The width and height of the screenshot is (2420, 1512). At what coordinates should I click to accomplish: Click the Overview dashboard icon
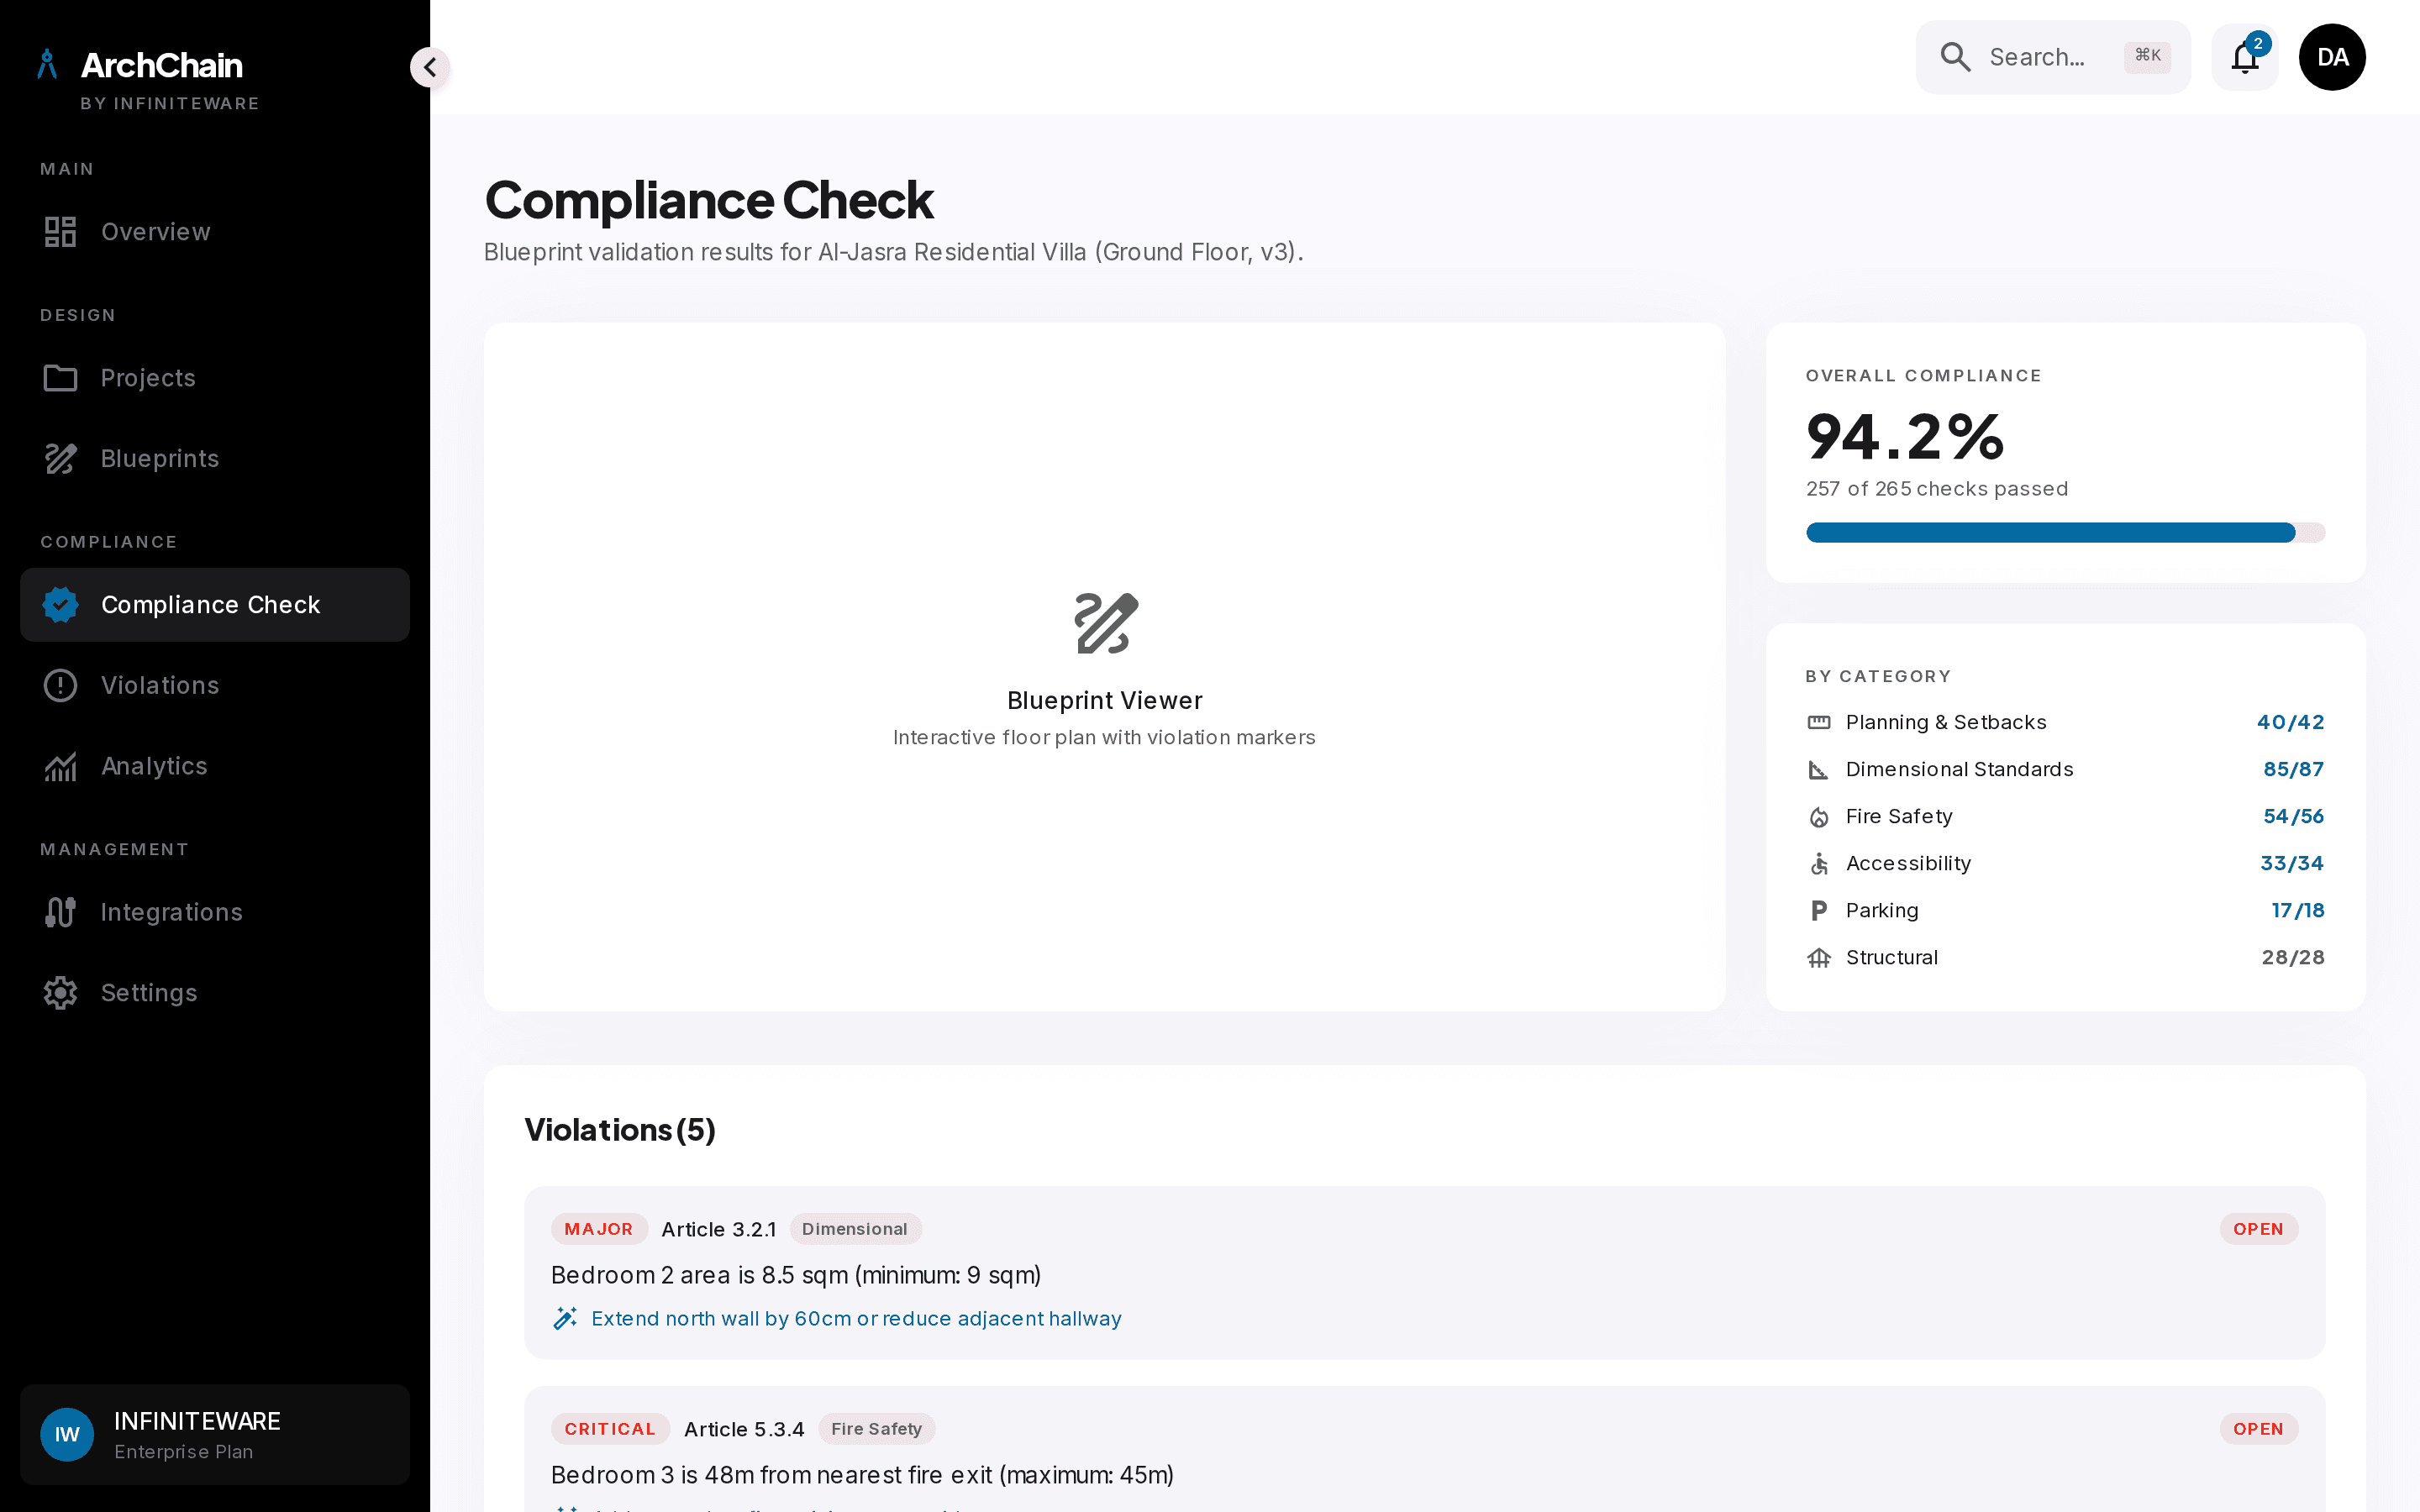point(60,232)
